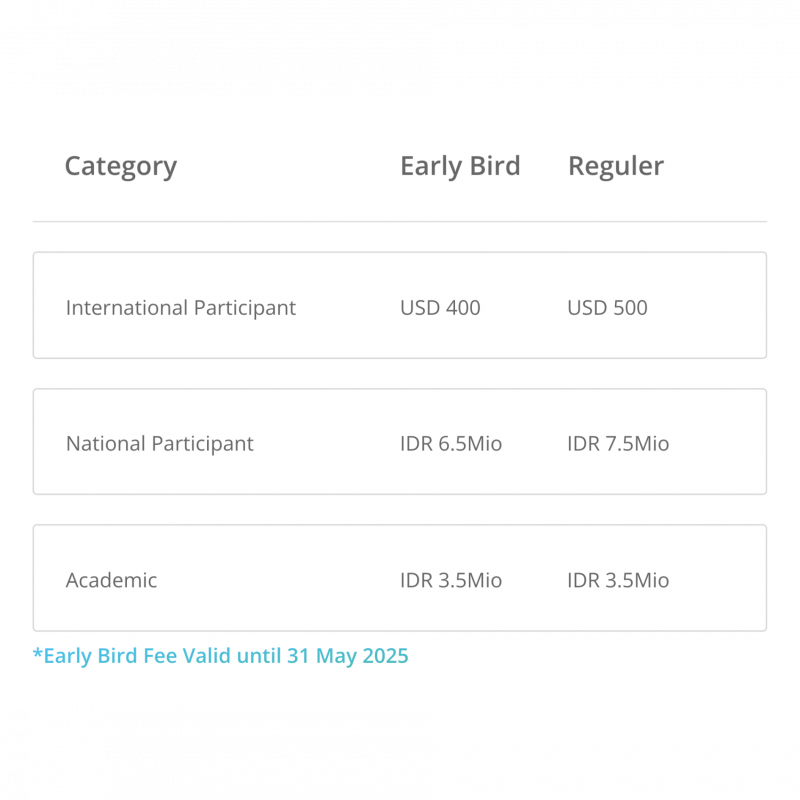Click the word 'Bird' in Early Bird header
This screenshot has width=800, height=800.
tap(495, 166)
